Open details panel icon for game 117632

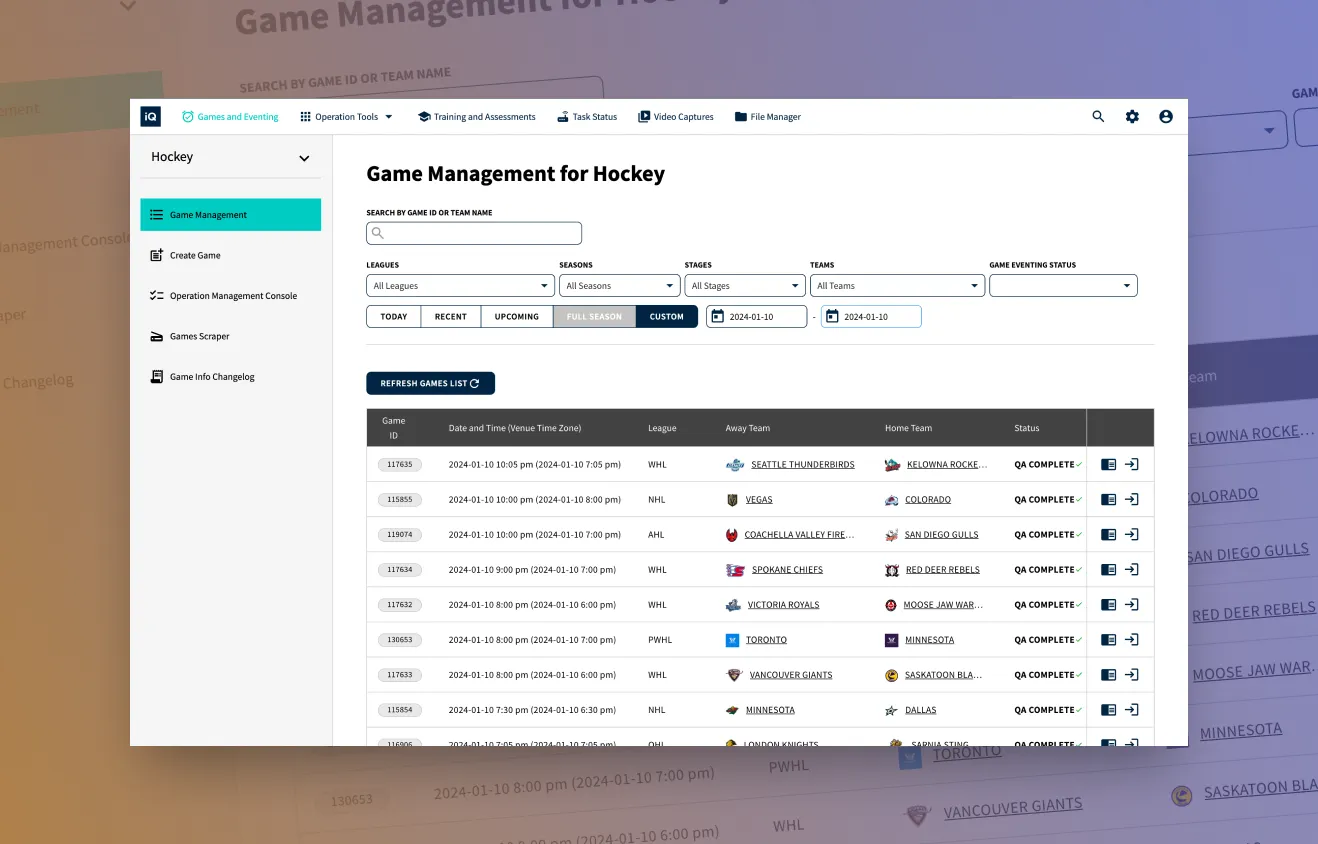tap(1108, 604)
